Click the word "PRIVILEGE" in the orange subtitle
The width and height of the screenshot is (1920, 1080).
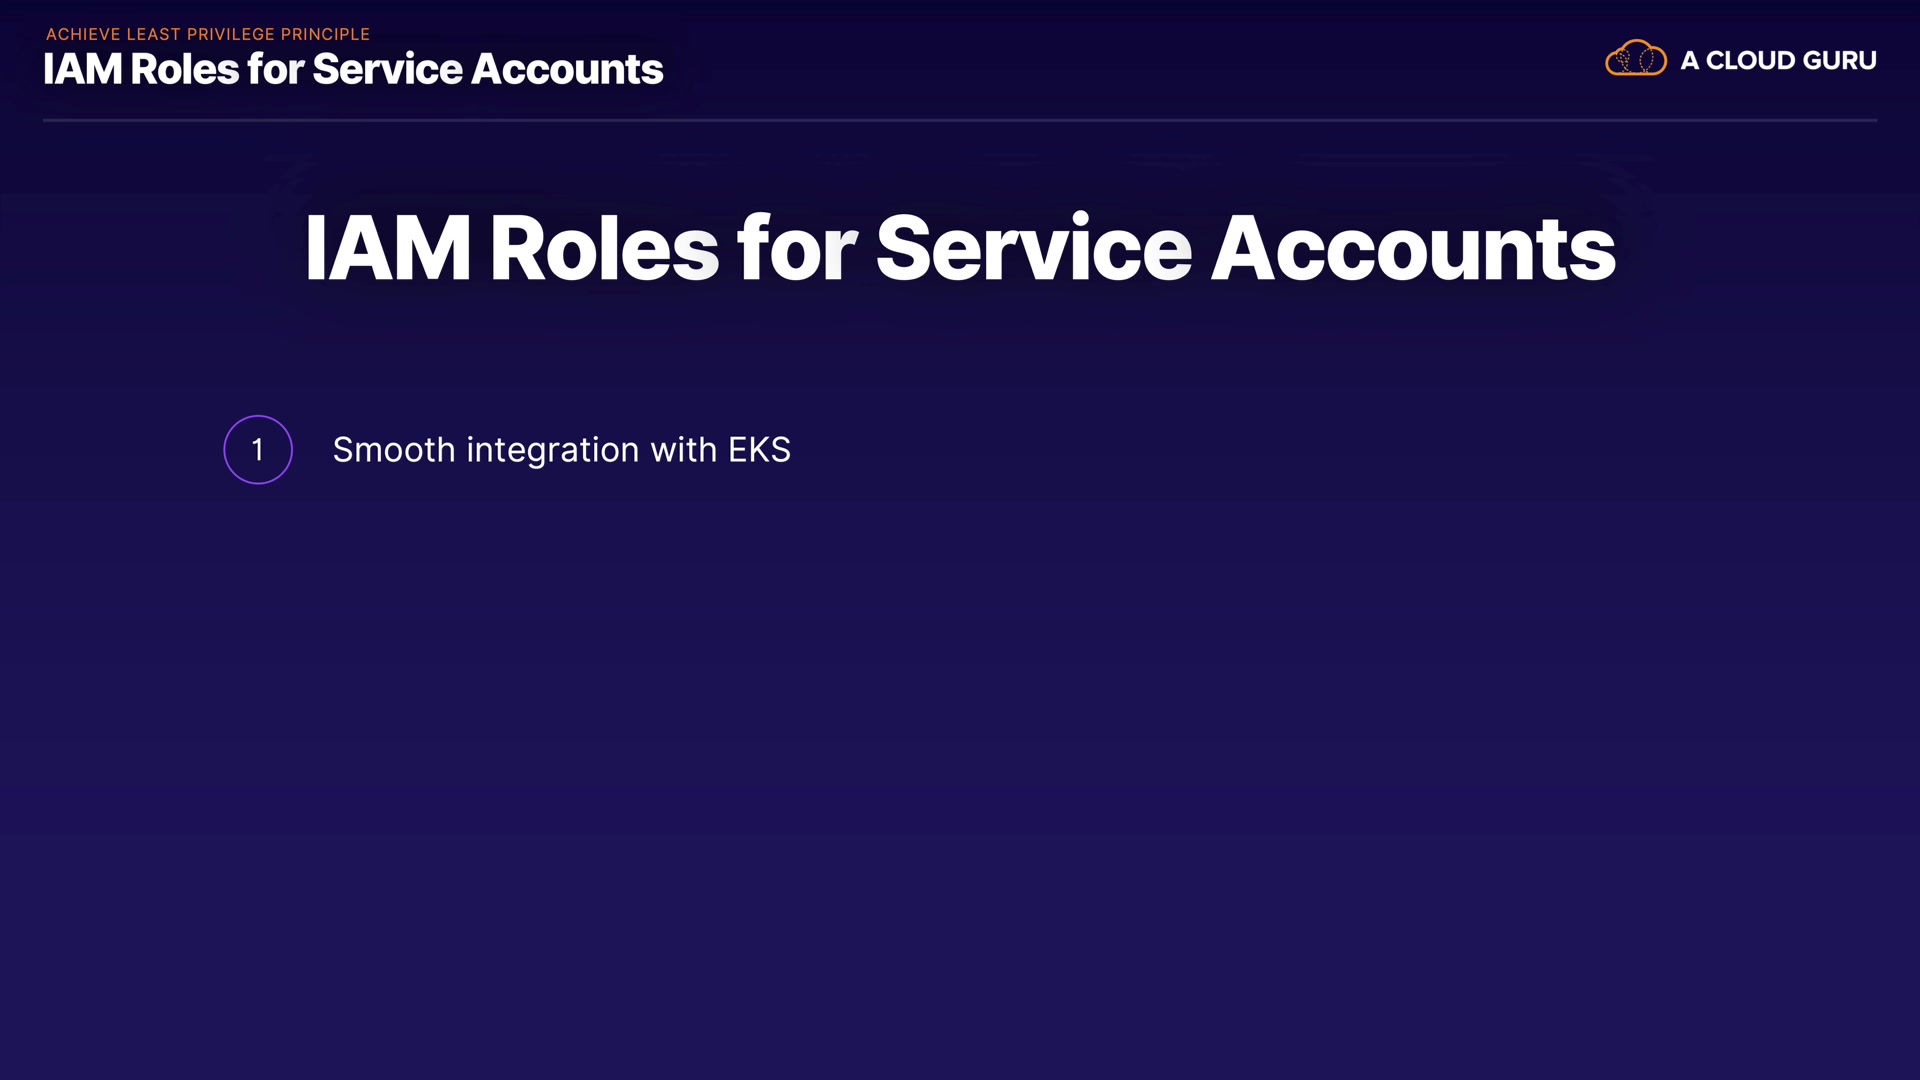pyautogui.click(x=231, y=34)
